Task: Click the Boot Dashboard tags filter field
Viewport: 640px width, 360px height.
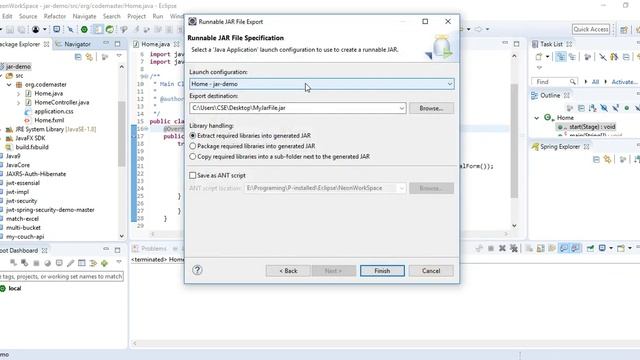Action: (x=62, y=276)
